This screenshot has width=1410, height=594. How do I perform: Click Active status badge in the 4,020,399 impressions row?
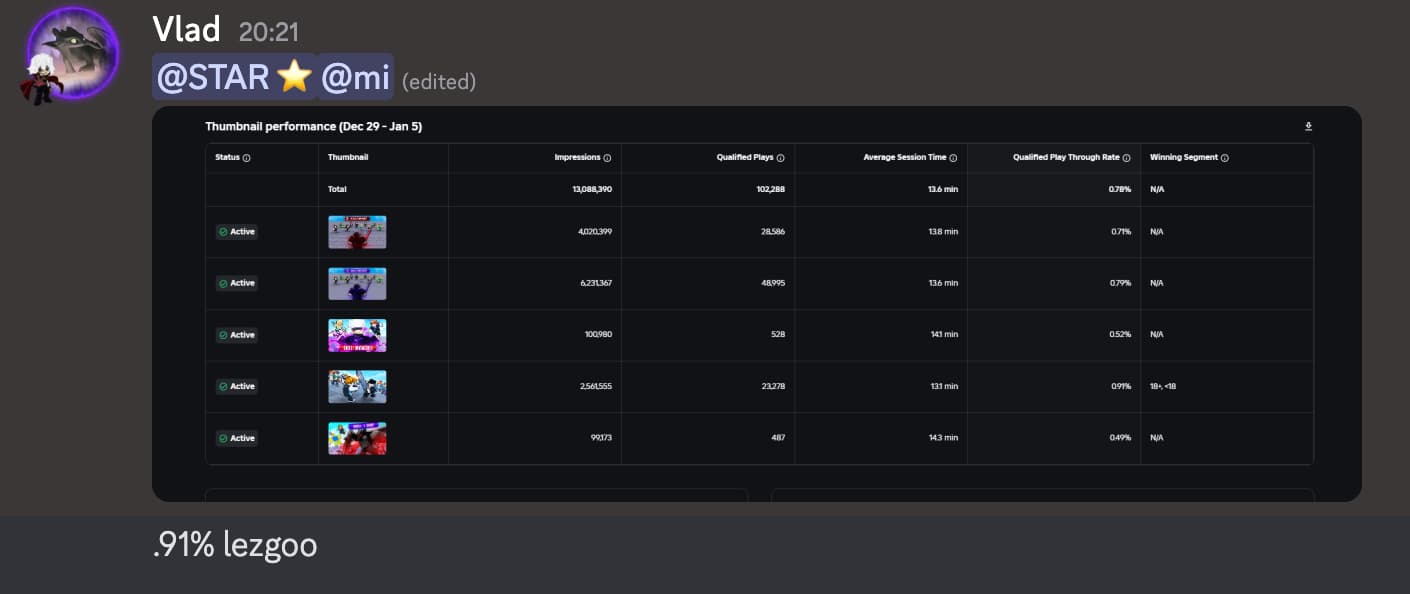click(237, 232)
